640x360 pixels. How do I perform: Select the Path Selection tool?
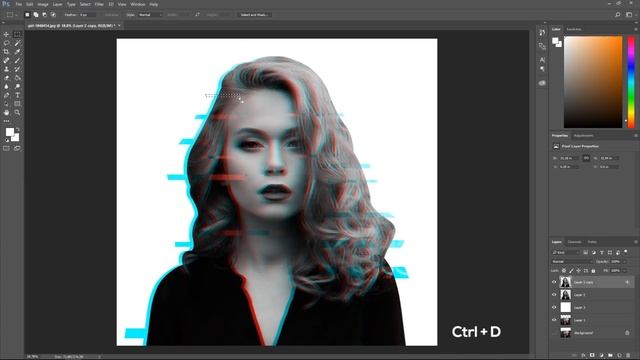tap(6, 104)
